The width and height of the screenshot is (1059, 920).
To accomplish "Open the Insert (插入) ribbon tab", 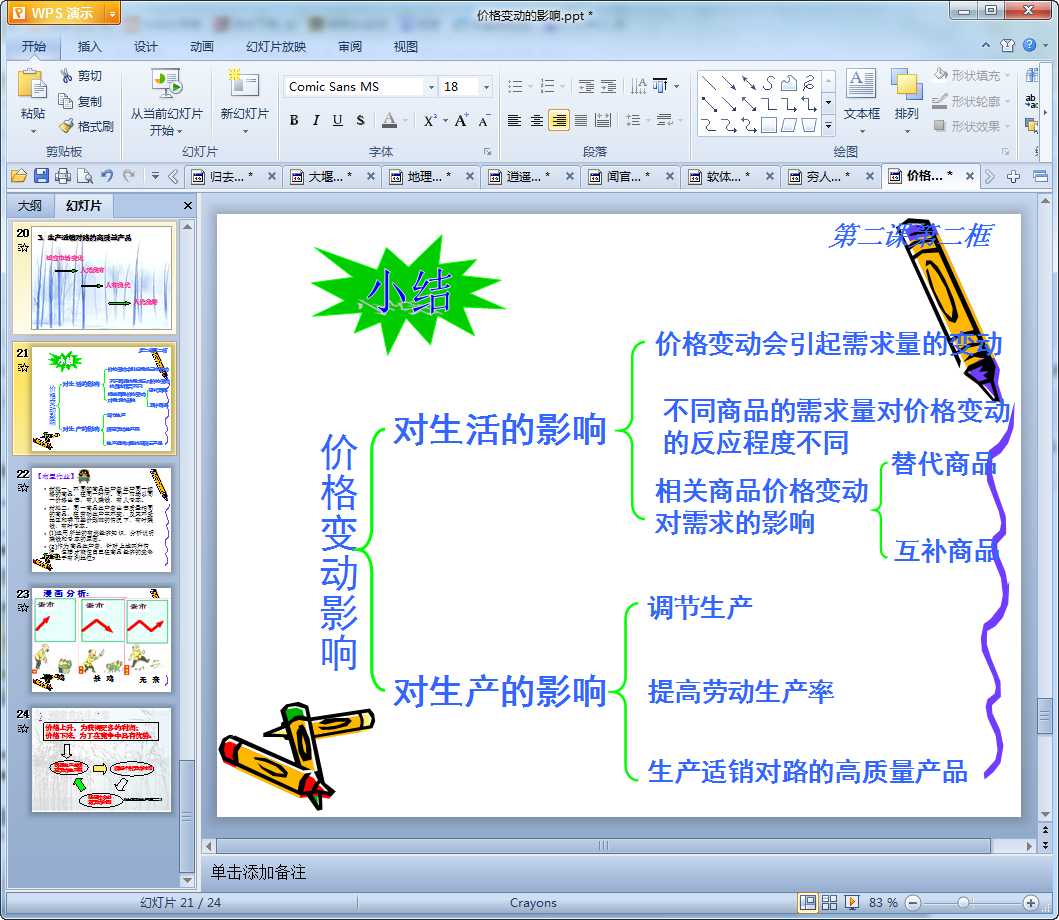I will pos(89,47).
